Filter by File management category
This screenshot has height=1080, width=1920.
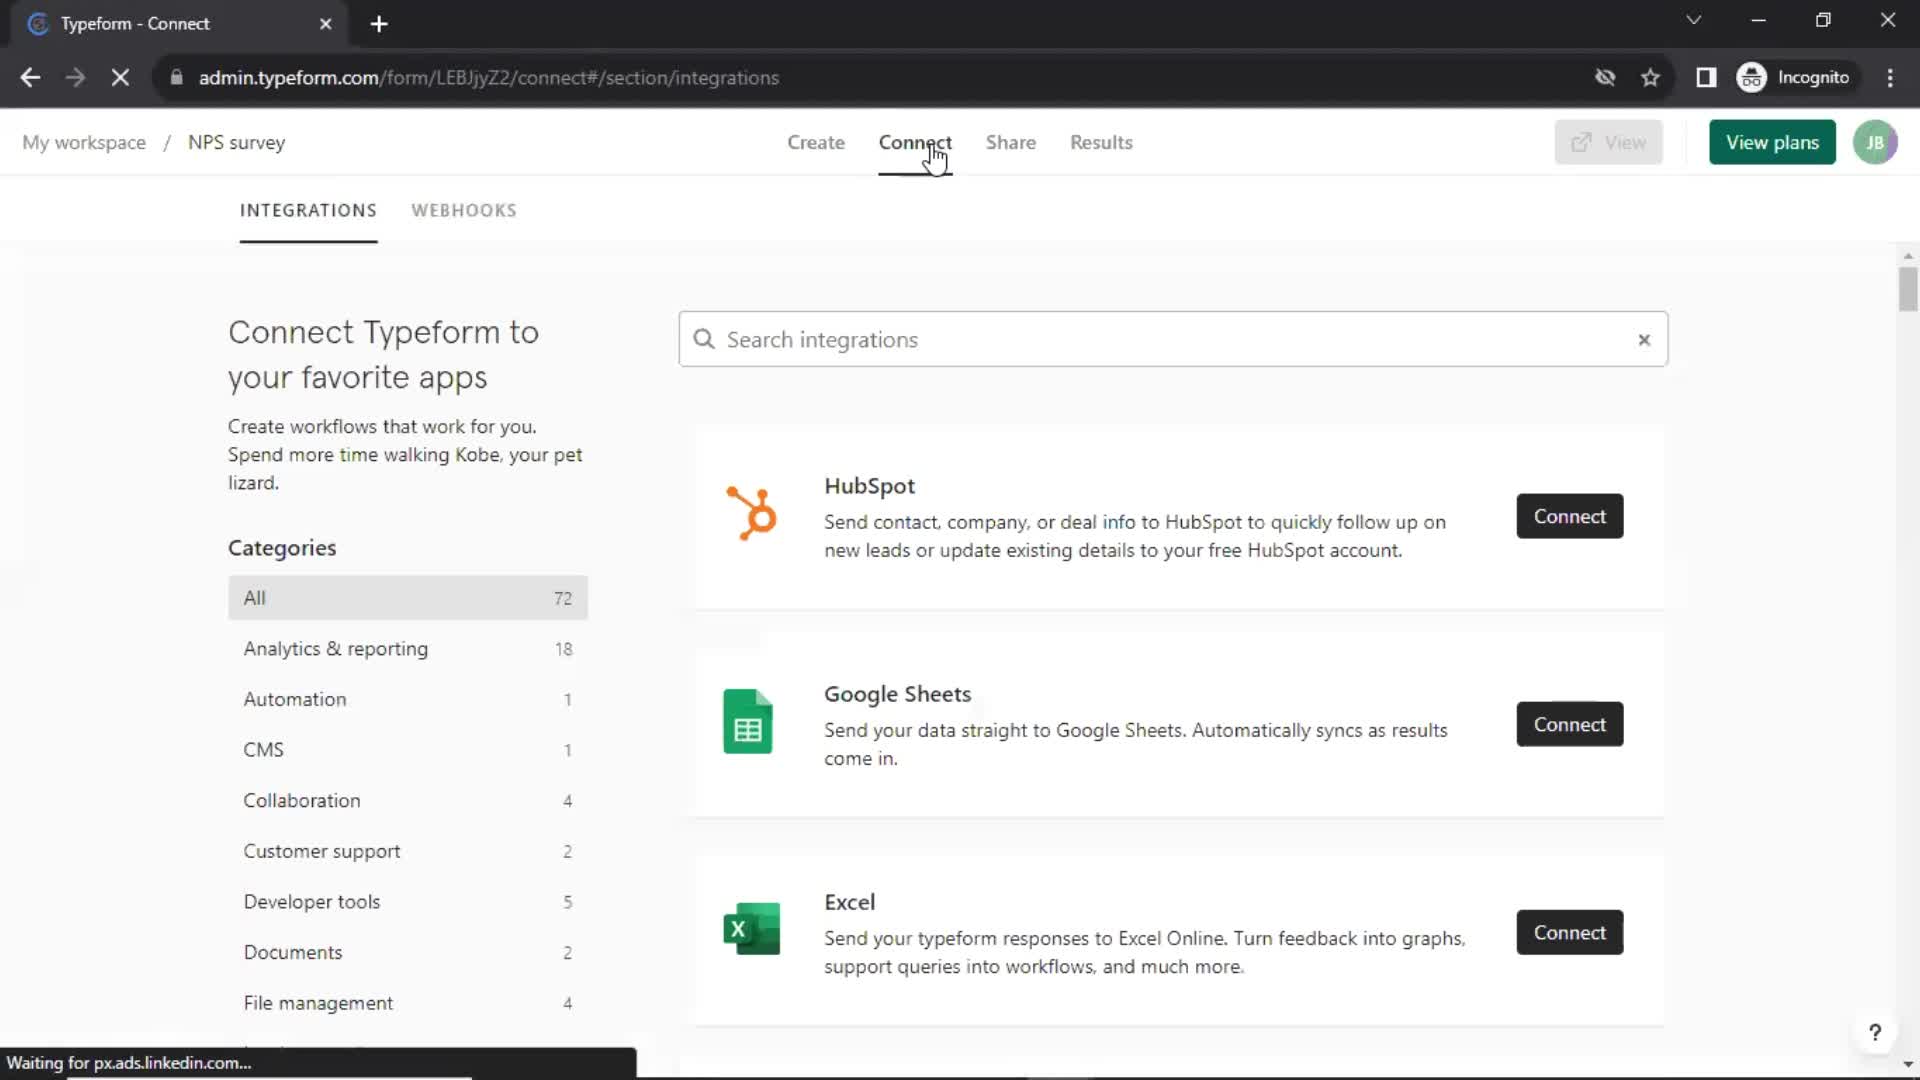[408, 1002]
